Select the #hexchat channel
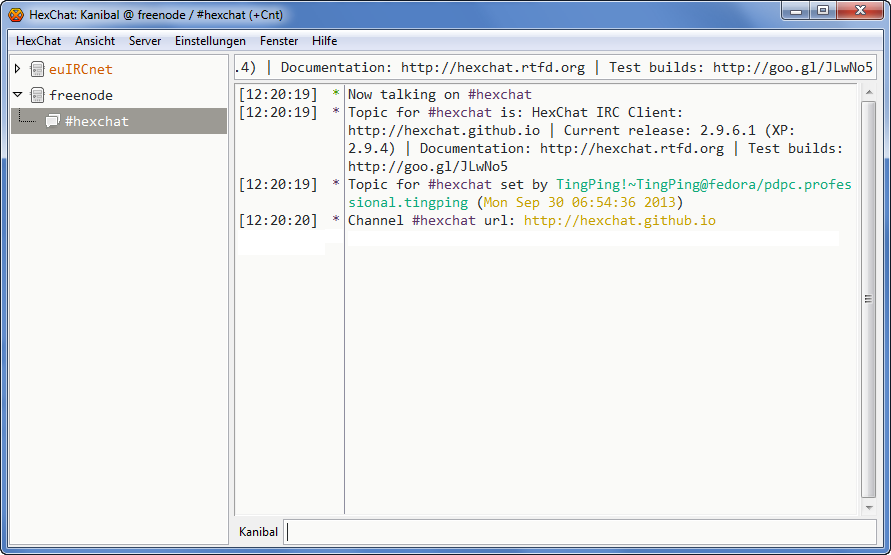Viewport: 891px width, 555px height. (x=119, y=121)
